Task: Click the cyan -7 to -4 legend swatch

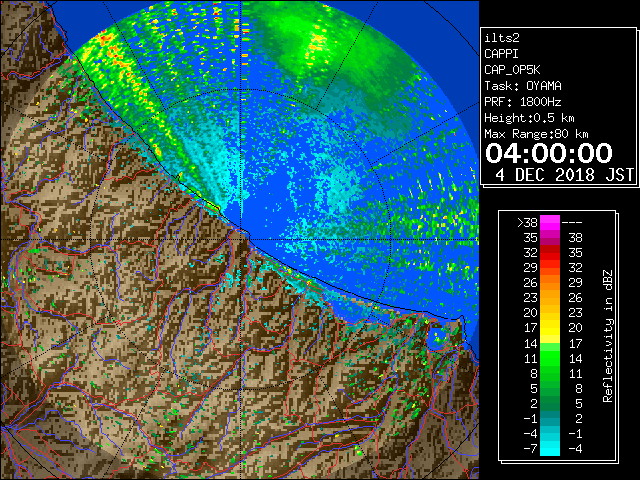Action: pos(550,448)
